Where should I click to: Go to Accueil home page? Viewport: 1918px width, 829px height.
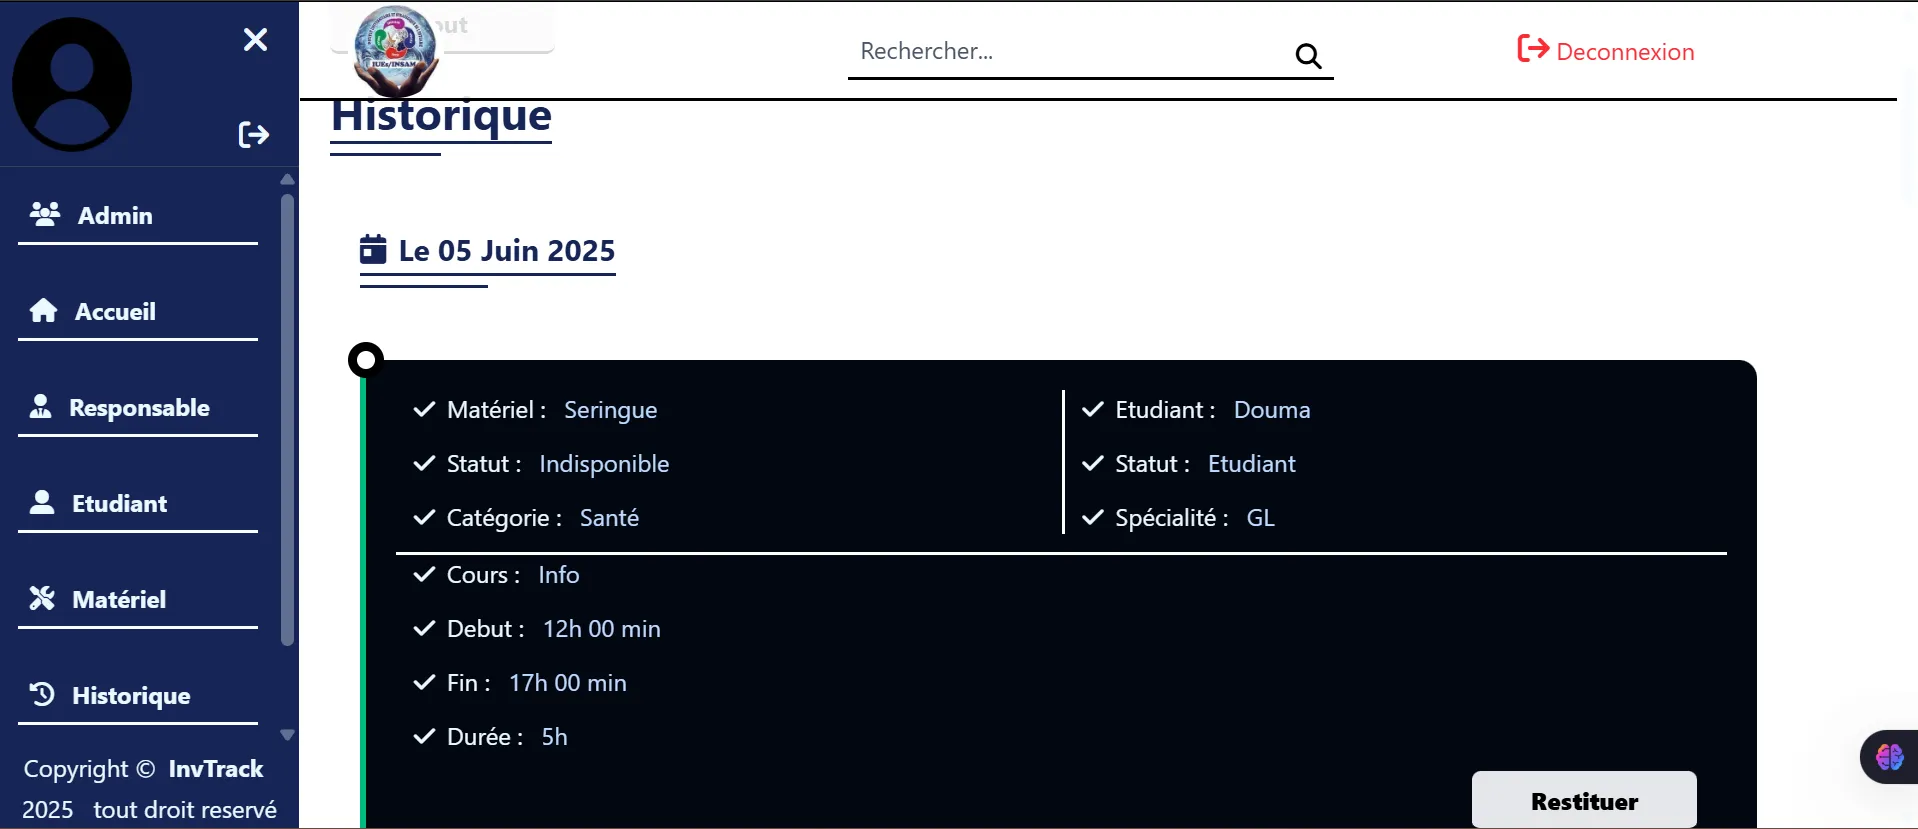(115, 311)
